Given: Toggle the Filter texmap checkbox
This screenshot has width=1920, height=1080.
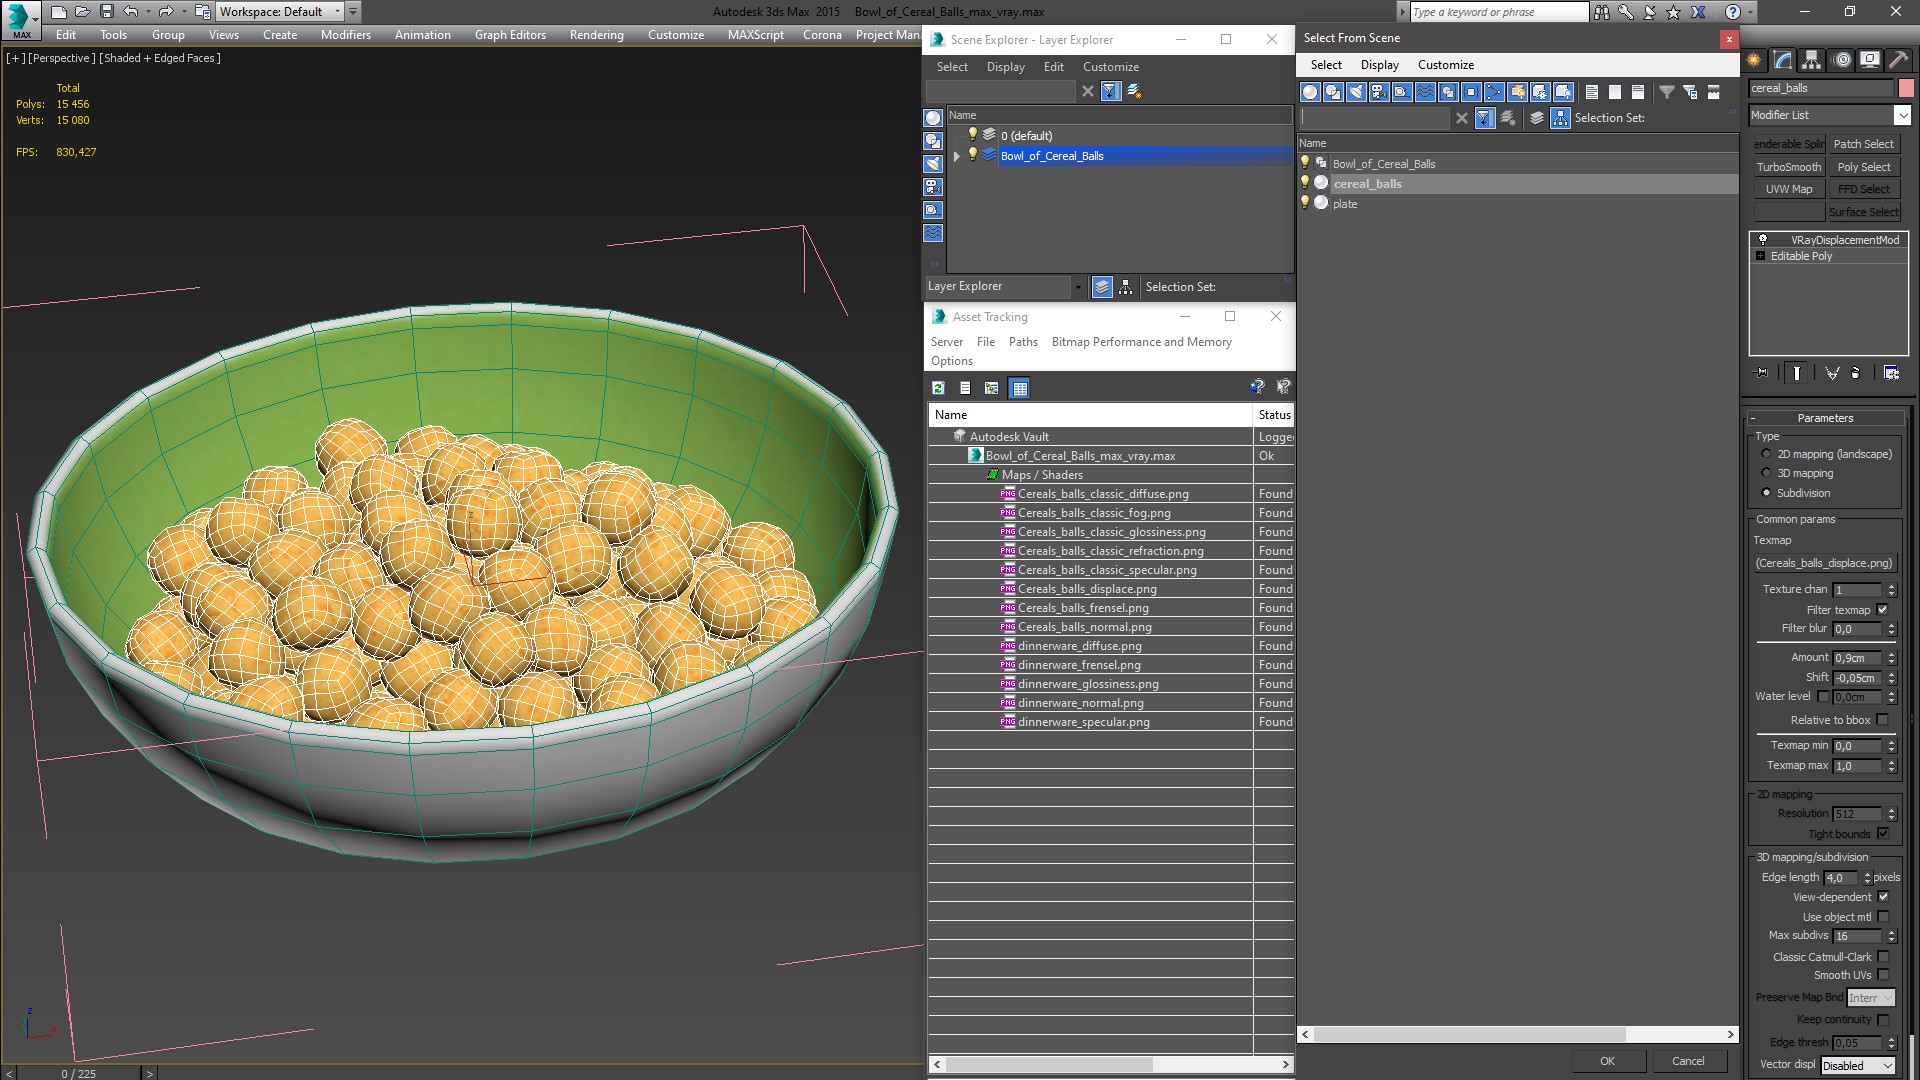Looking at the screenshot, I should click(1882, 610).
